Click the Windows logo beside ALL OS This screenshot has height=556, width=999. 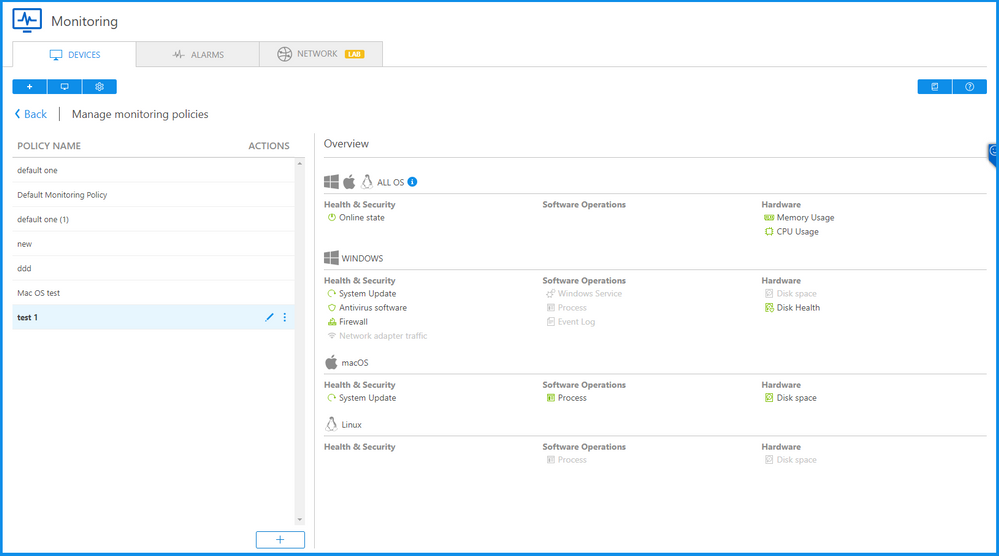[x=331, y=182]
